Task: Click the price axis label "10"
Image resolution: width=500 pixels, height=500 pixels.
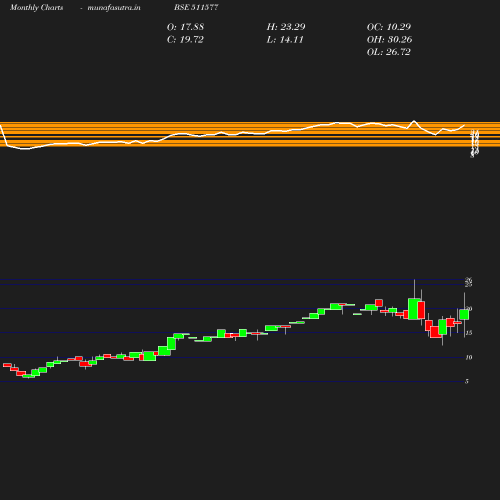Action: [469, 357]
